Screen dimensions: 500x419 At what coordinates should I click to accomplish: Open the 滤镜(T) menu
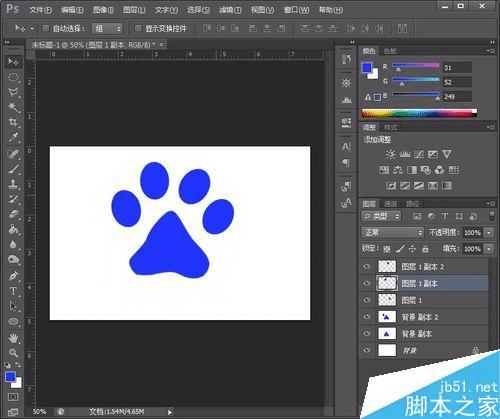(230, 10)
